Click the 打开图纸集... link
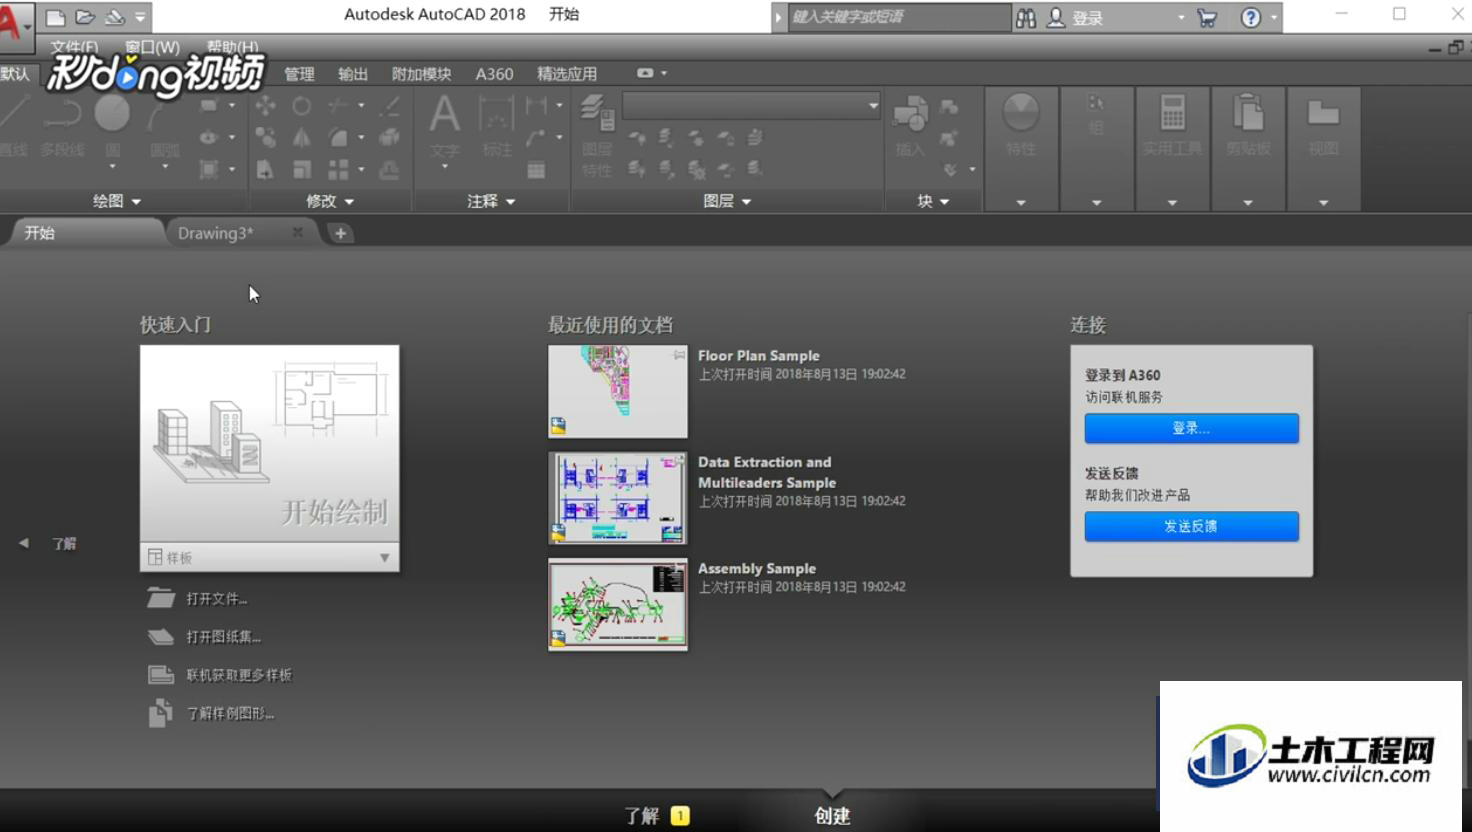Viewport: 1472px width, 832px height. tap(223, 637)
